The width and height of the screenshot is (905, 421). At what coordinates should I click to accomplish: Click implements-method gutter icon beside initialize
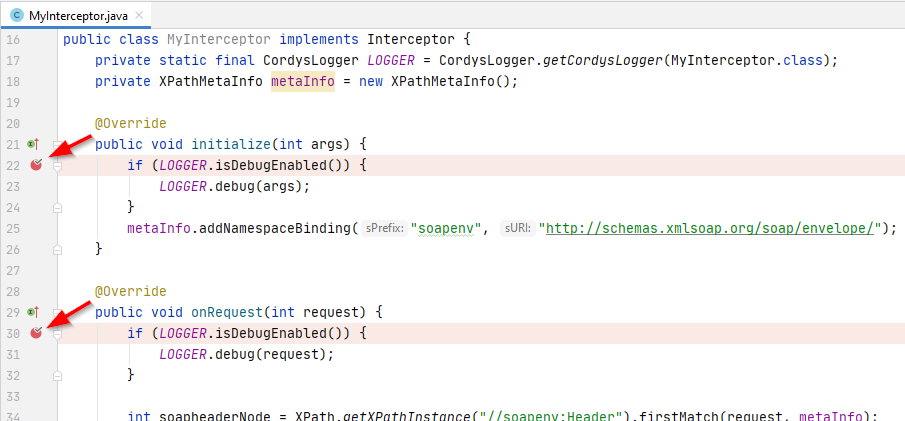(33, 145)
